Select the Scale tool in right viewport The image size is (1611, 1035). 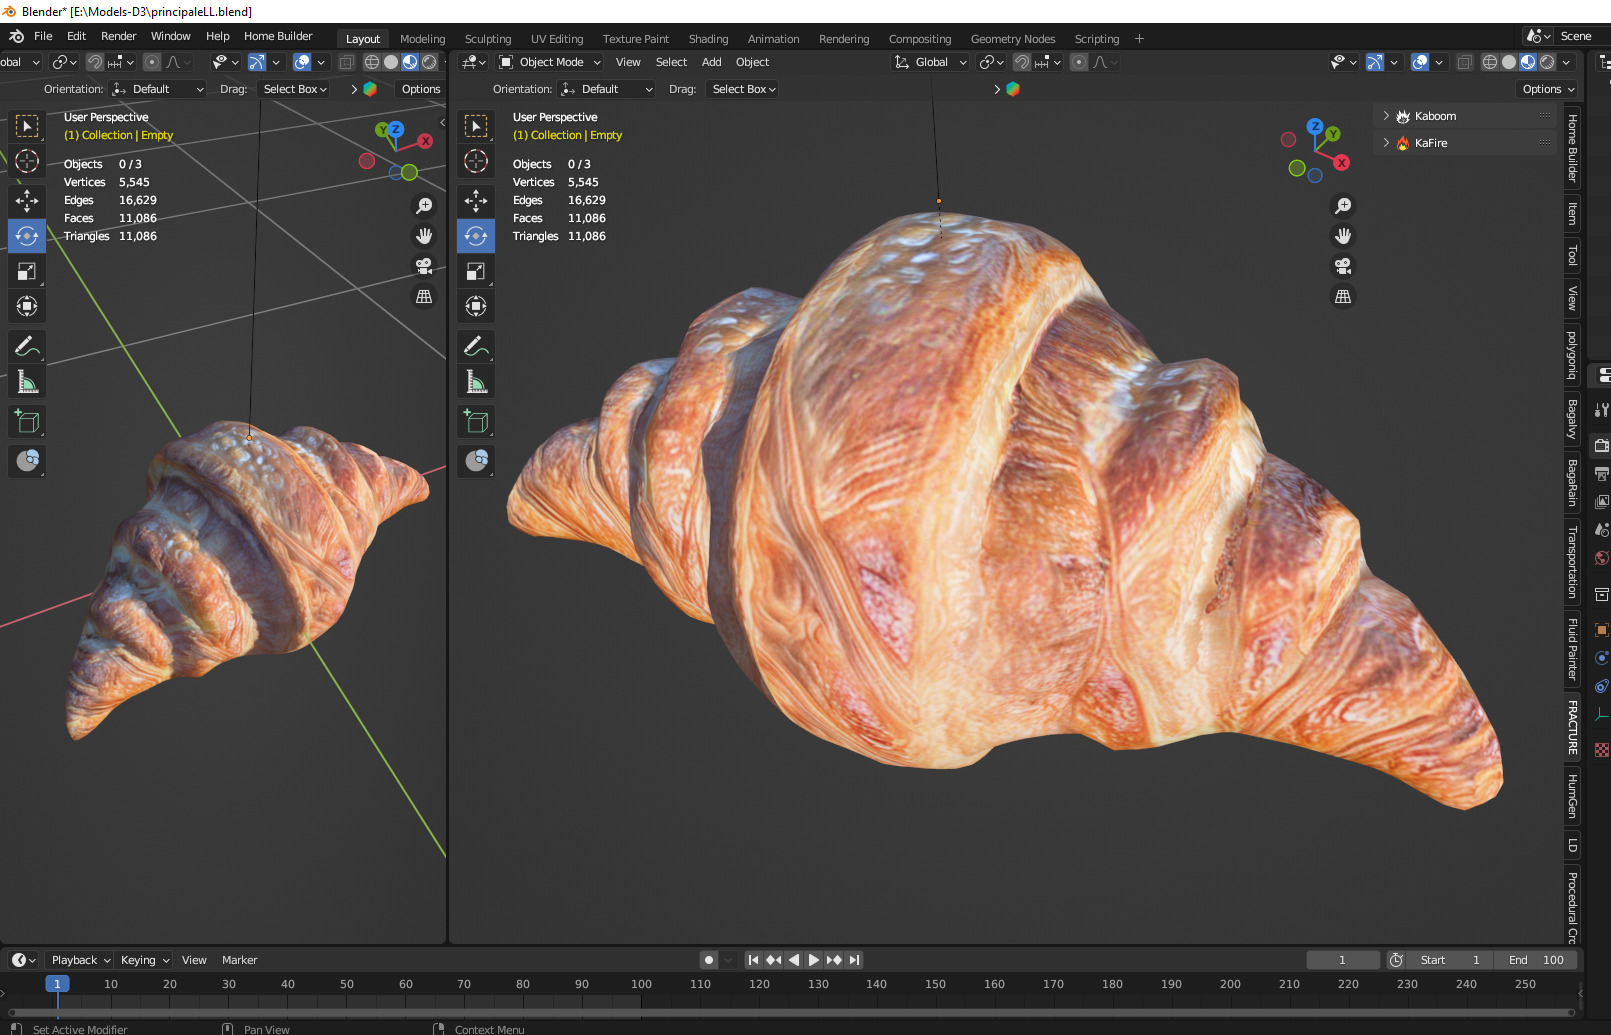pyautogui.click(x=476, y=271)
